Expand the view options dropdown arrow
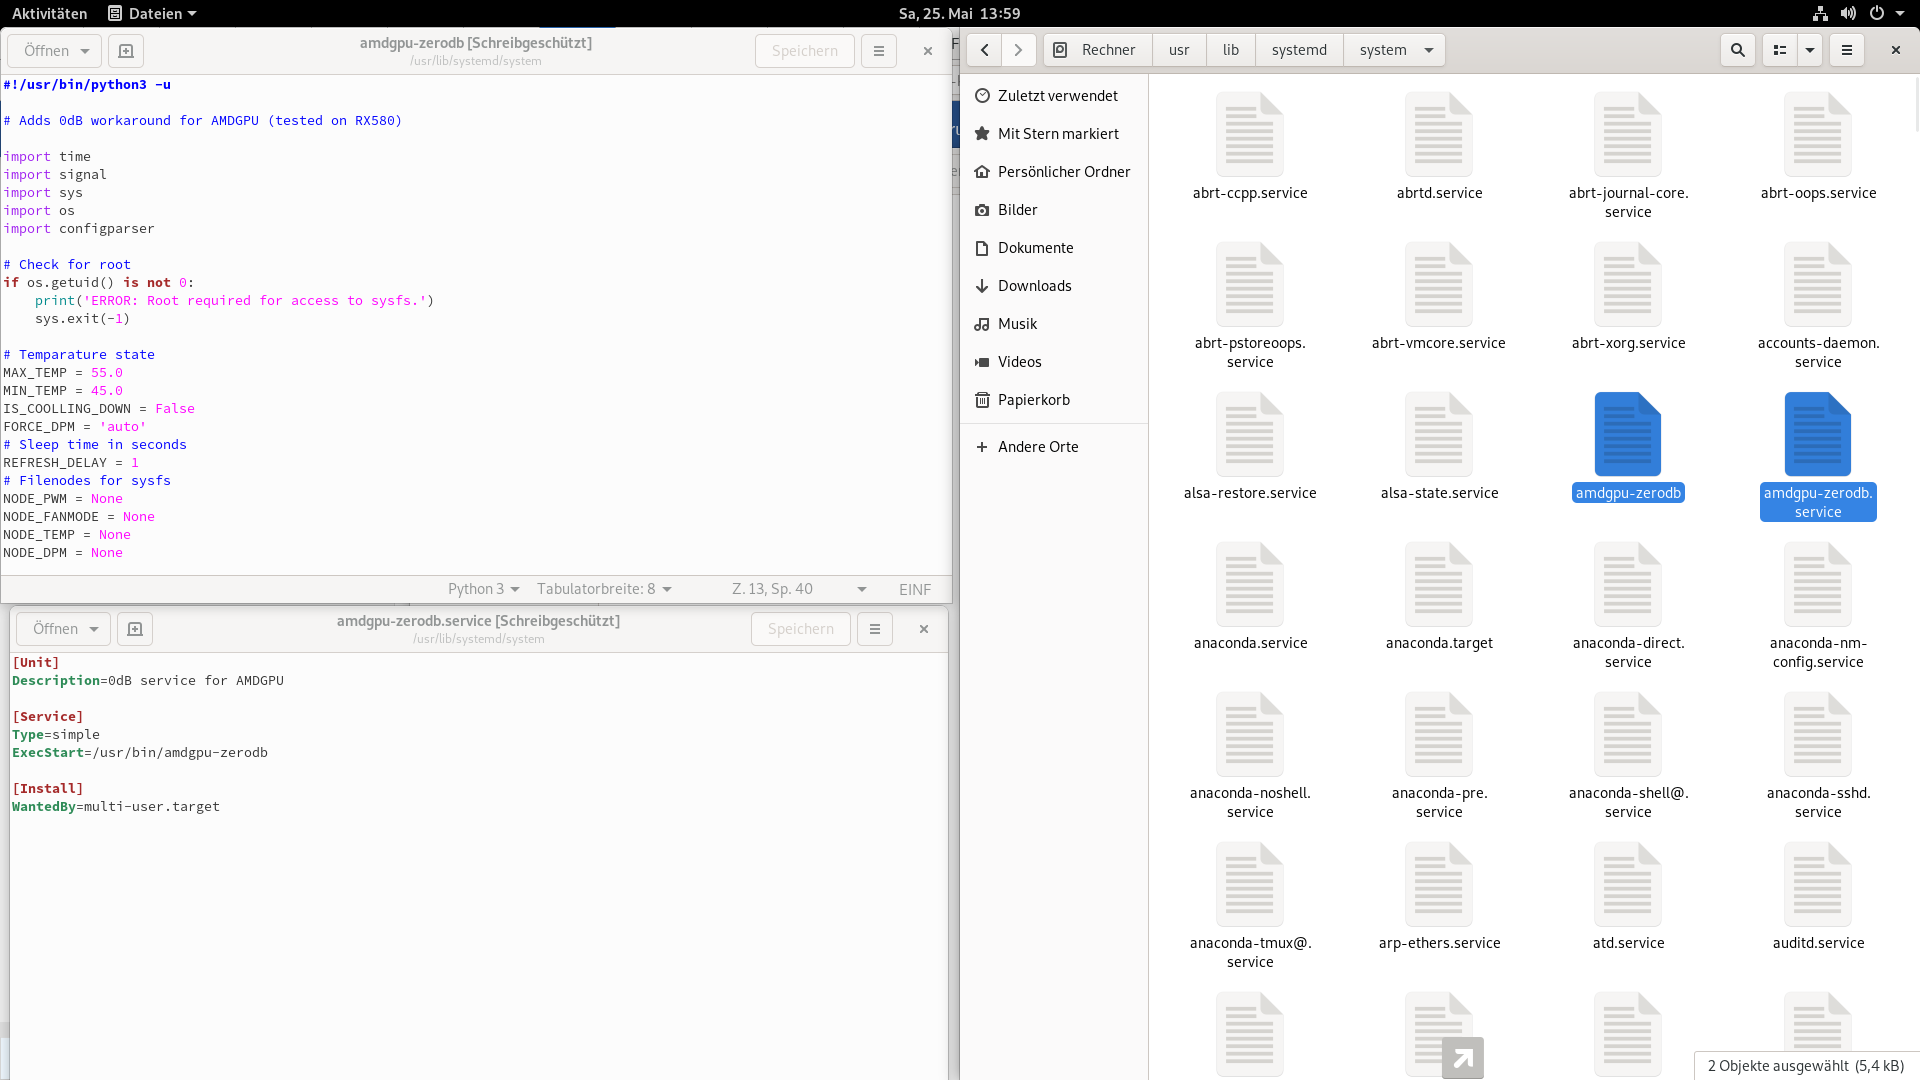This screenshot has width=1920, height=1080. (x=1810, y=50)
